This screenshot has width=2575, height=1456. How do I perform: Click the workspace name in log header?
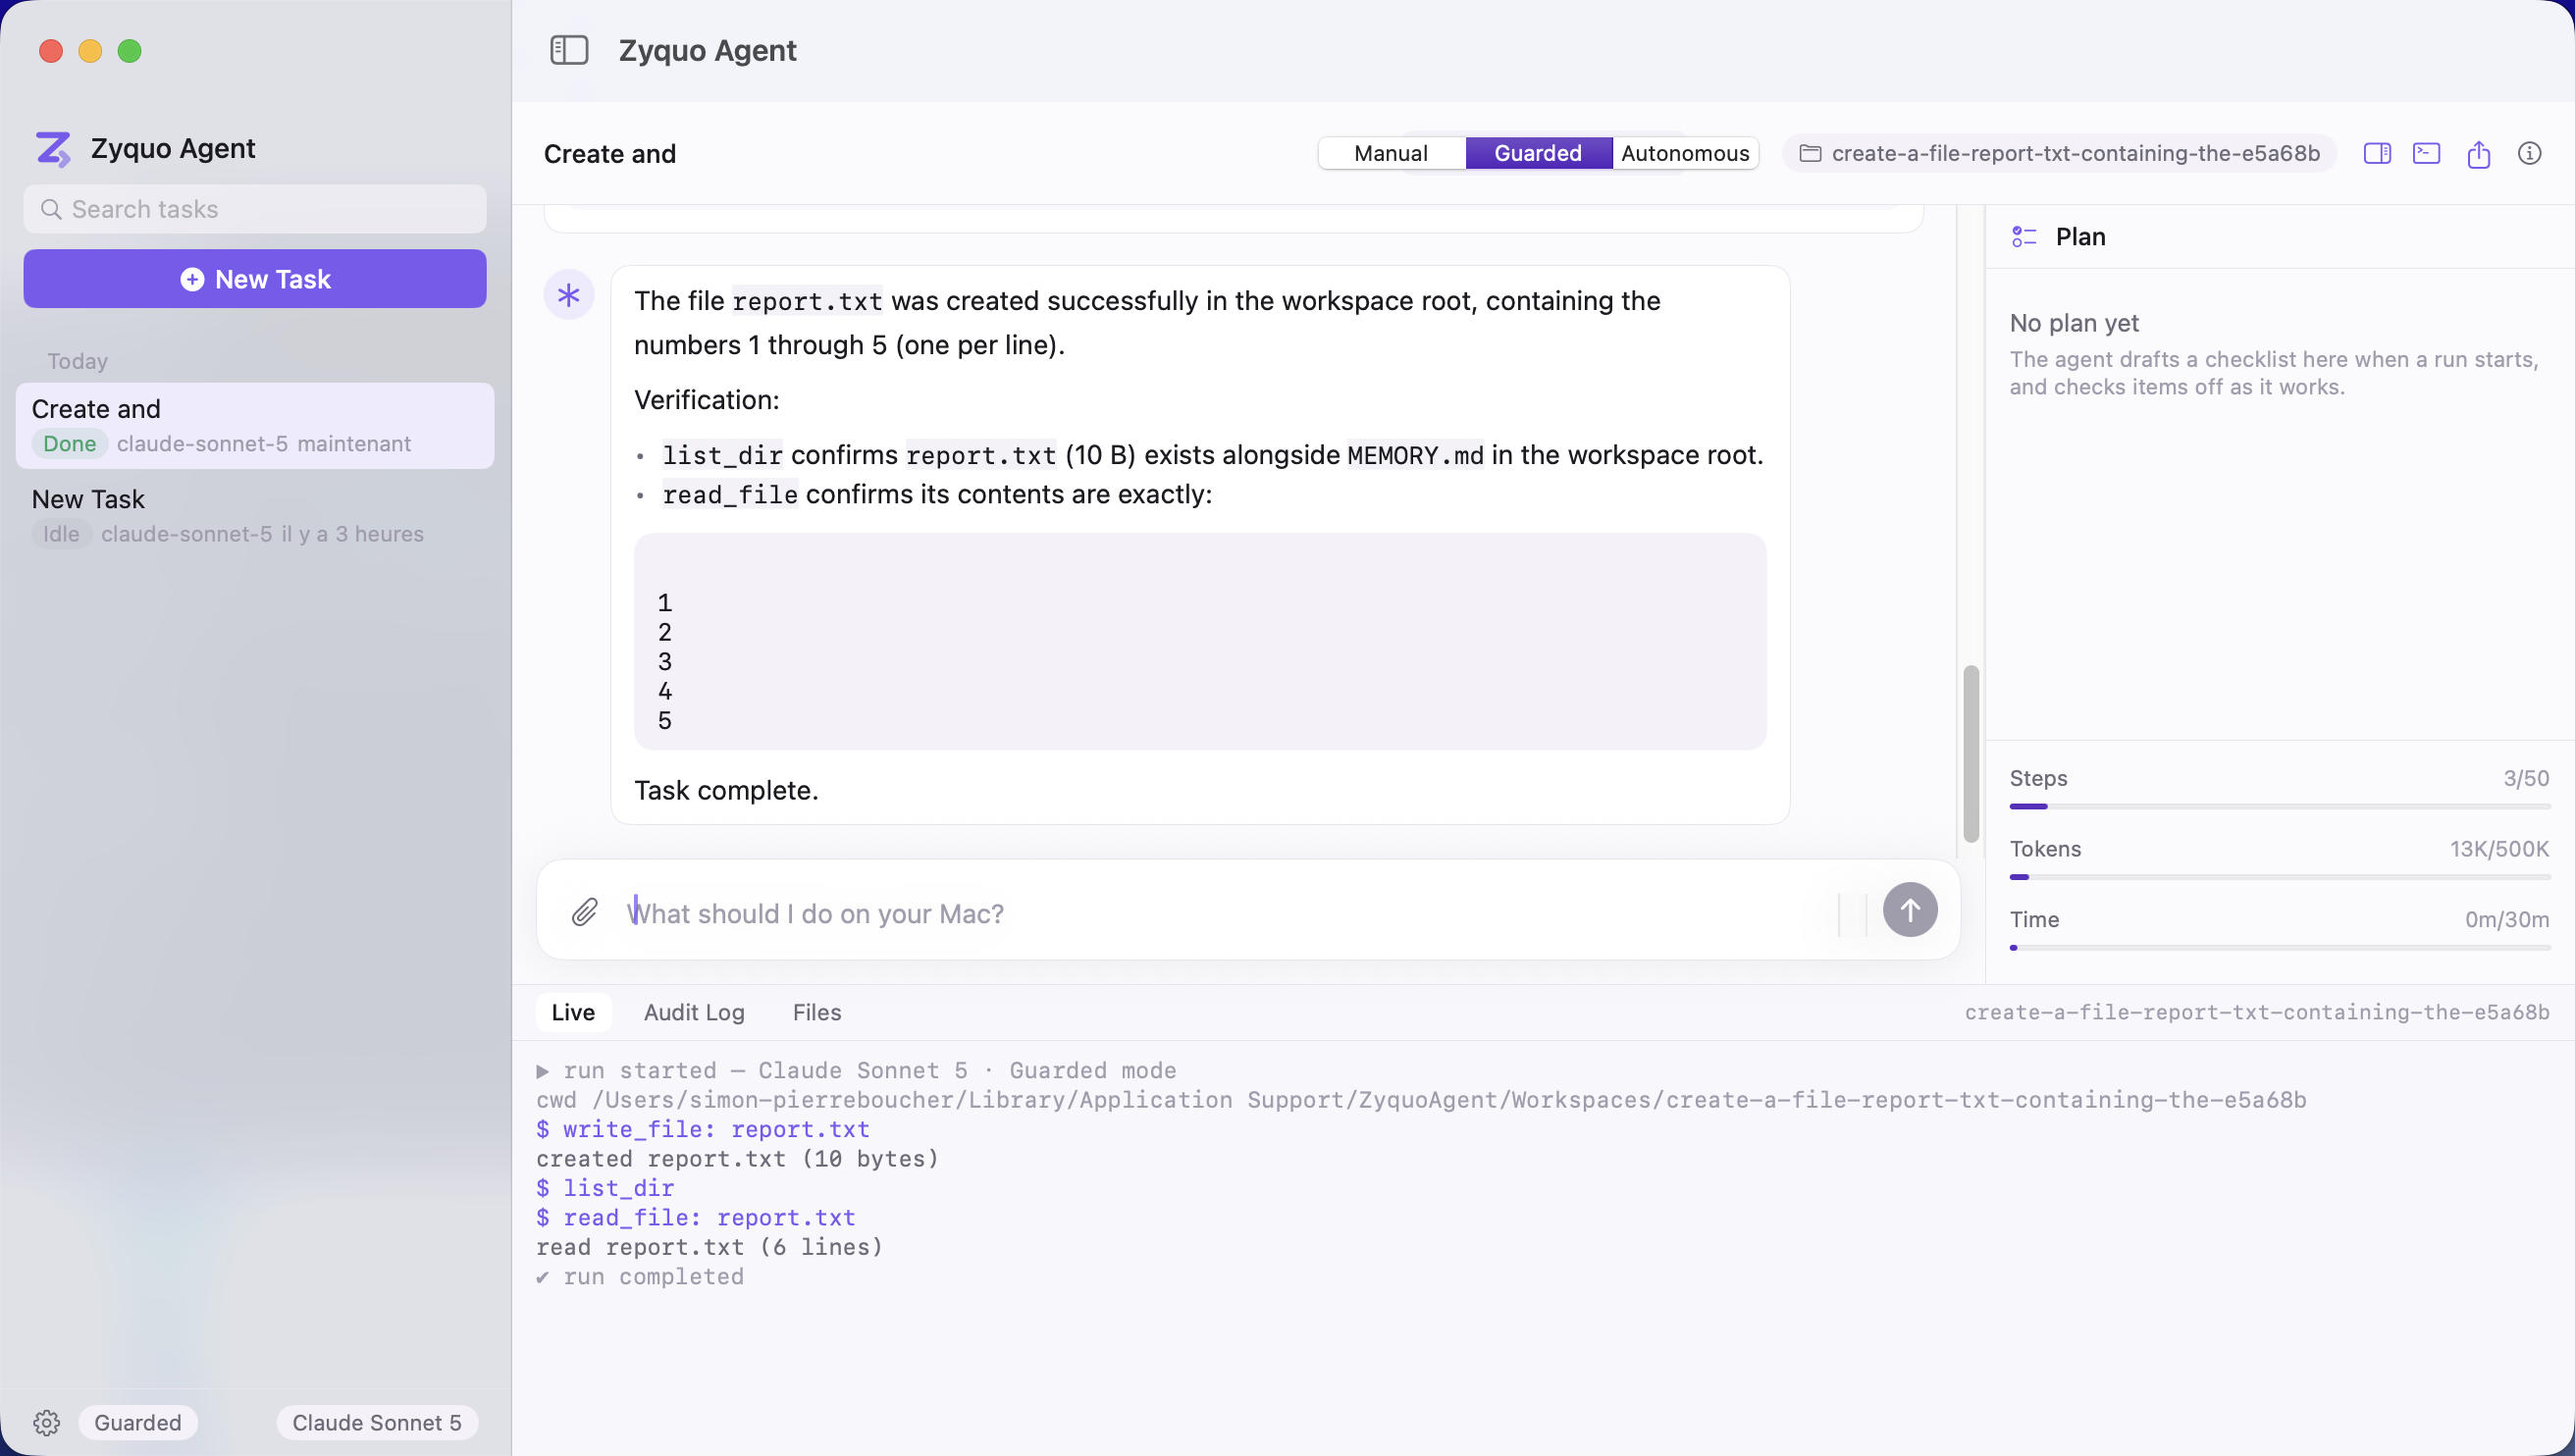2257,1012
